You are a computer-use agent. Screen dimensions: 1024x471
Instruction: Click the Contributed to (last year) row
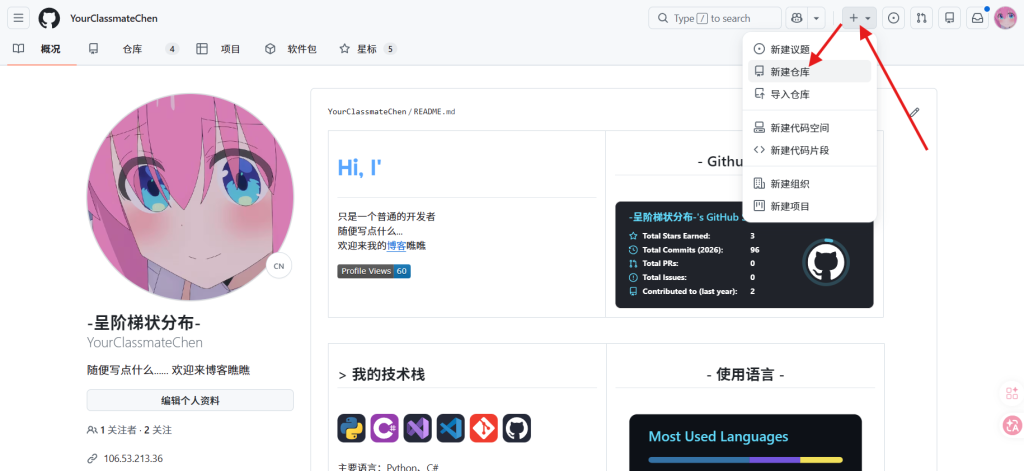pos(692,291)
